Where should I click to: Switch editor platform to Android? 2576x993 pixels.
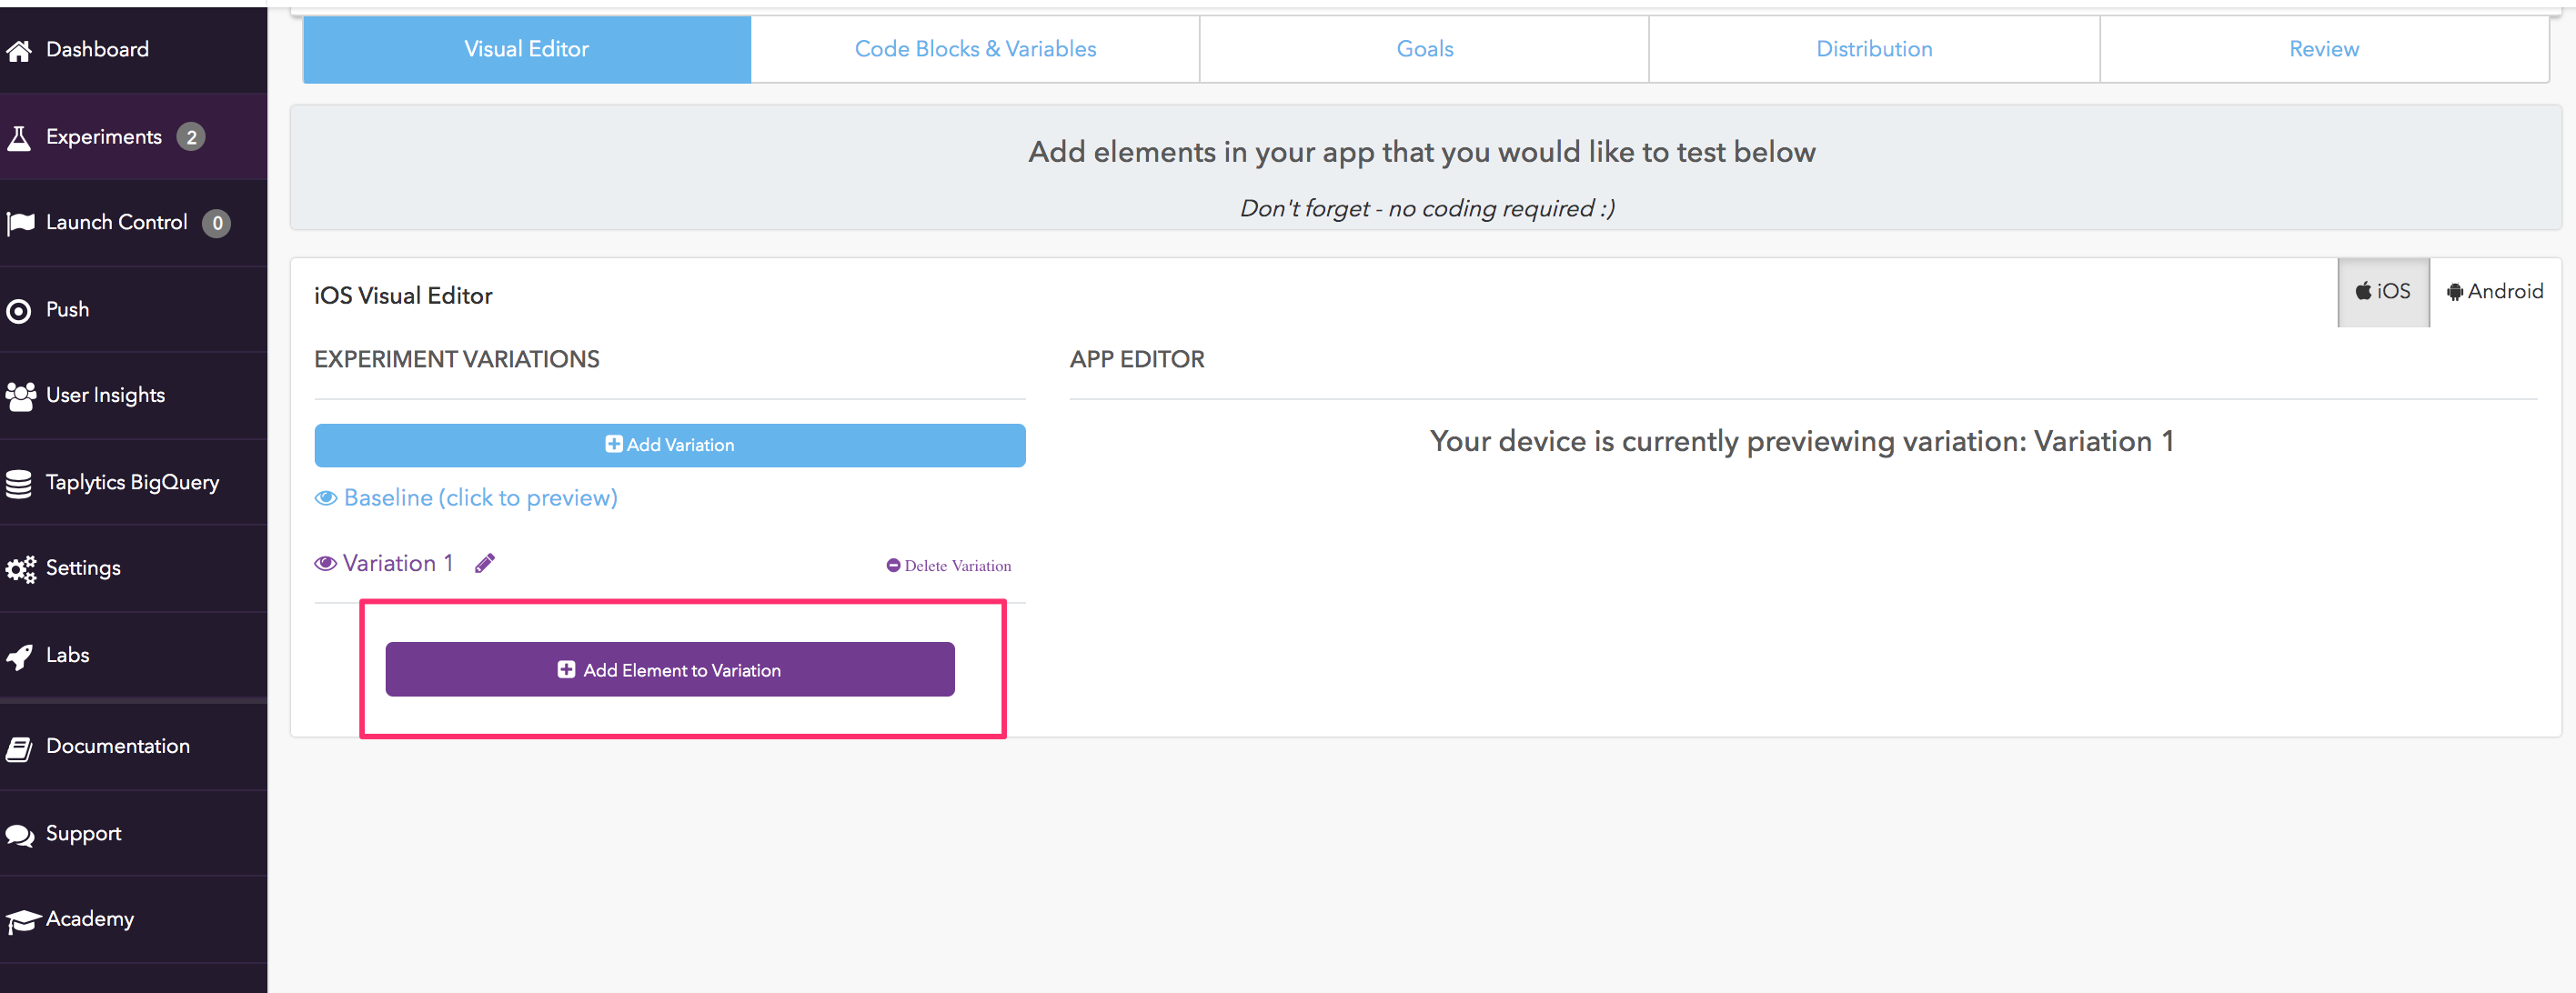click(2495, 292)
